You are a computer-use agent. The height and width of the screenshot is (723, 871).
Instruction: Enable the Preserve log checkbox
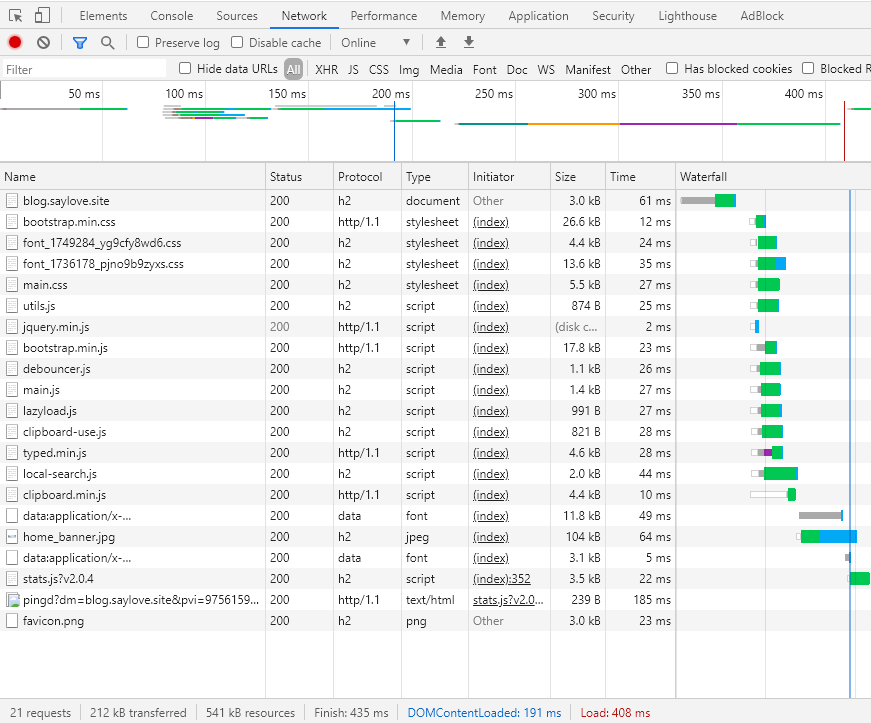[143, 43]
